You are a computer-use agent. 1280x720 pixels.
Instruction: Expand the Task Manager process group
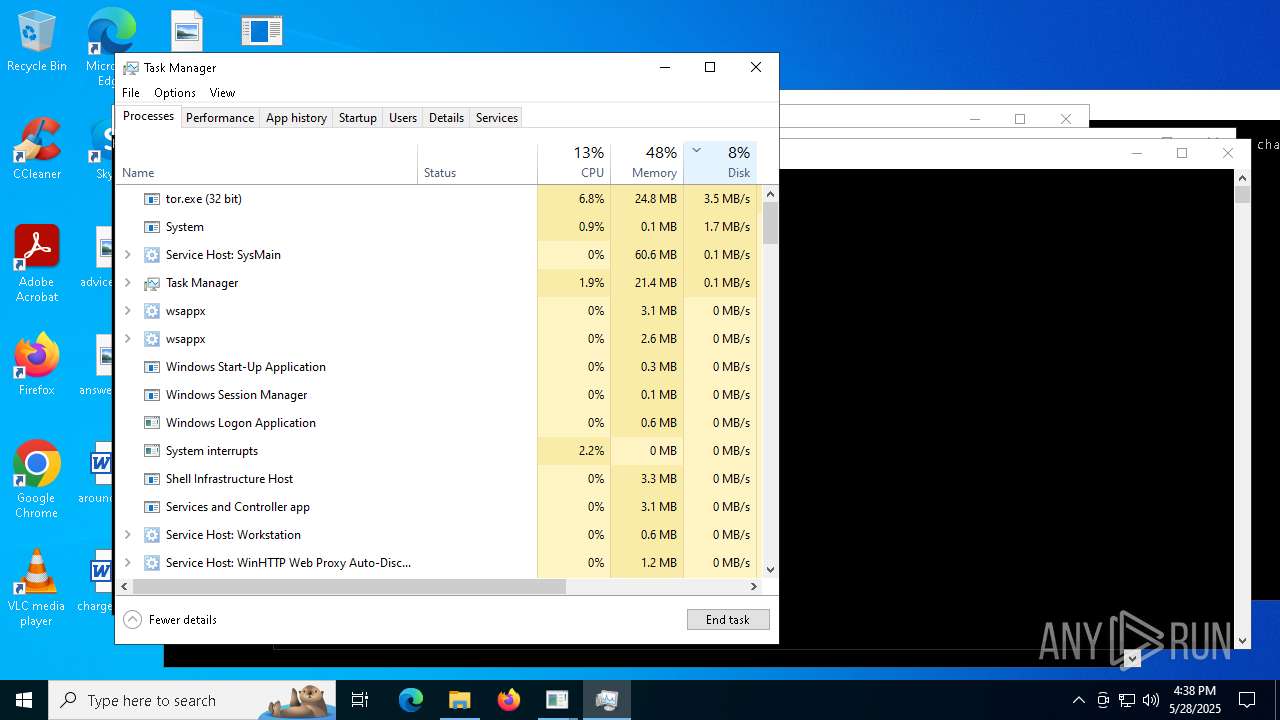[127, 283]
